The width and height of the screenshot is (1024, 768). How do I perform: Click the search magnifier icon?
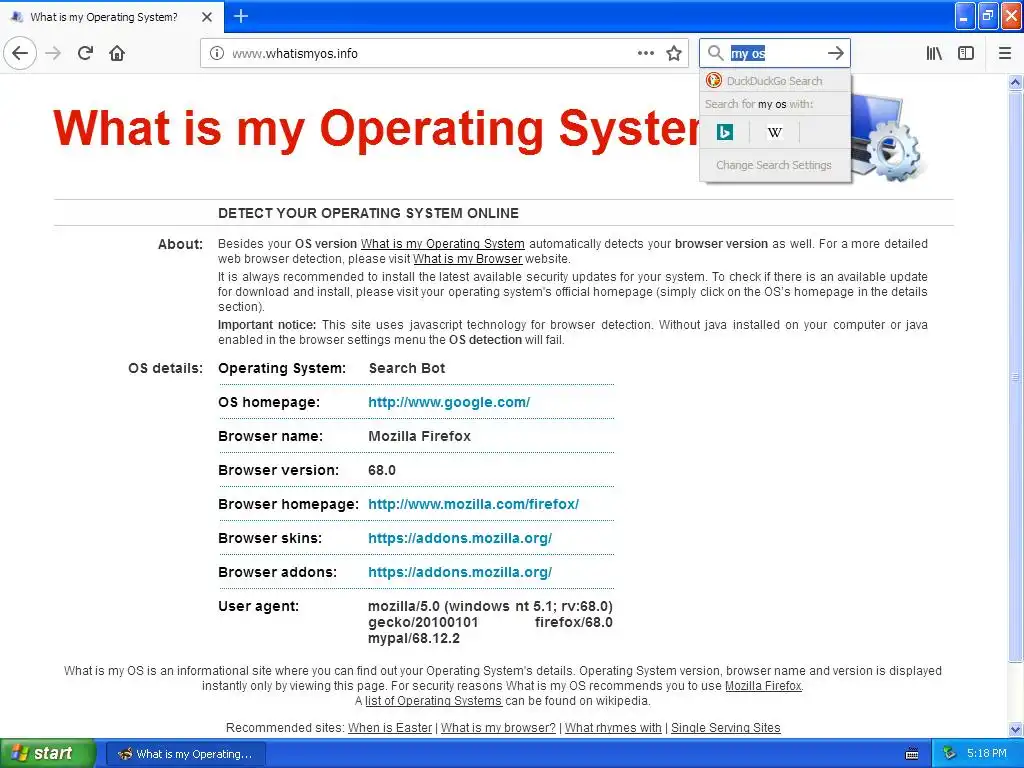point(715,53)
